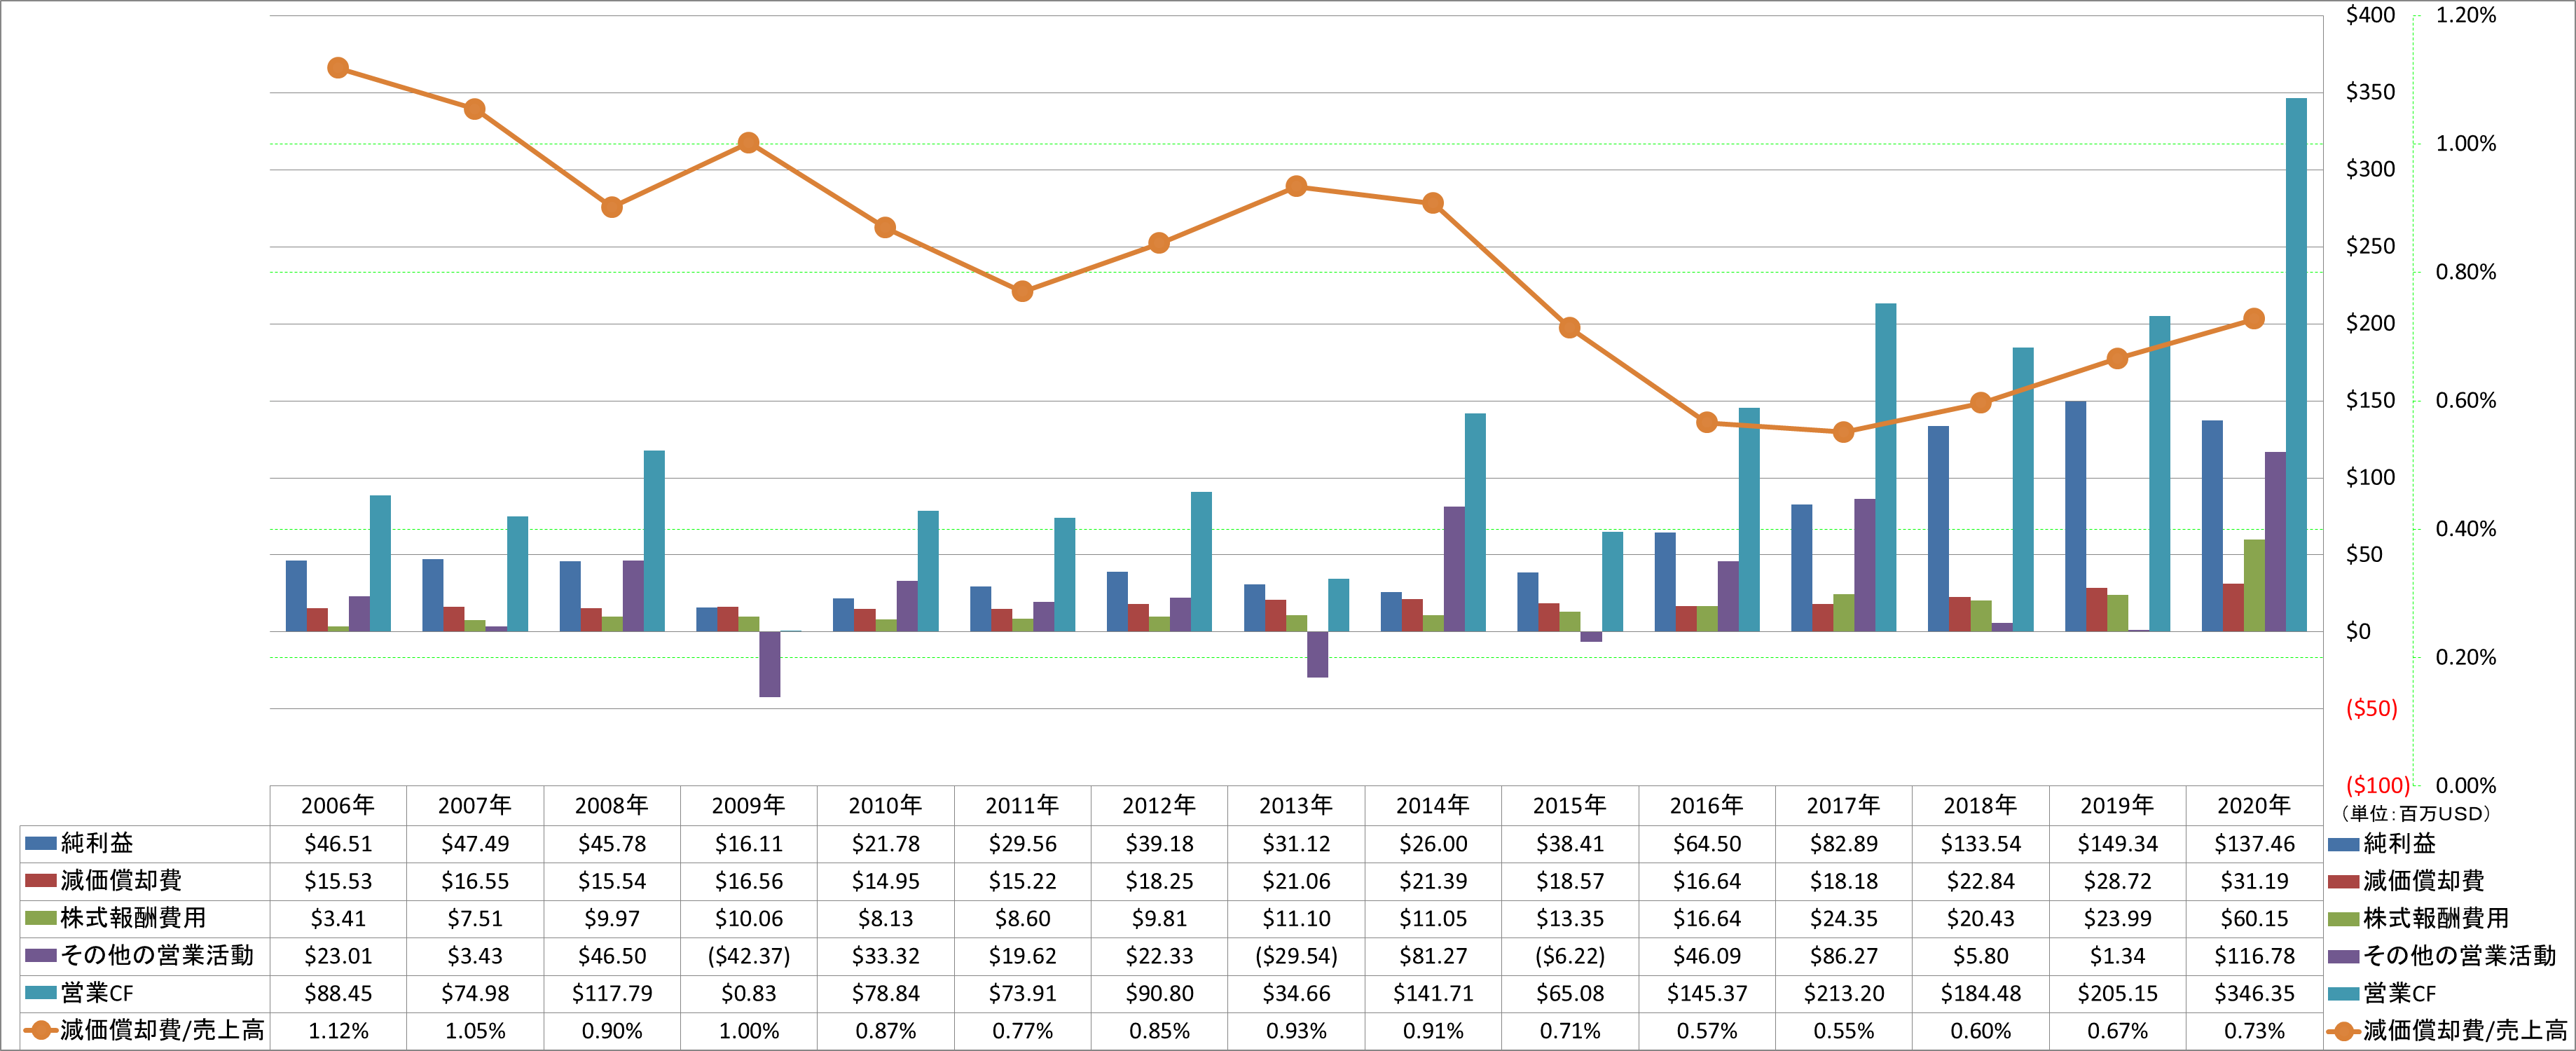Click the orange line marker above 2017年
This screenshot has height=1051, width=2576.
click(x=1843, y=432)
